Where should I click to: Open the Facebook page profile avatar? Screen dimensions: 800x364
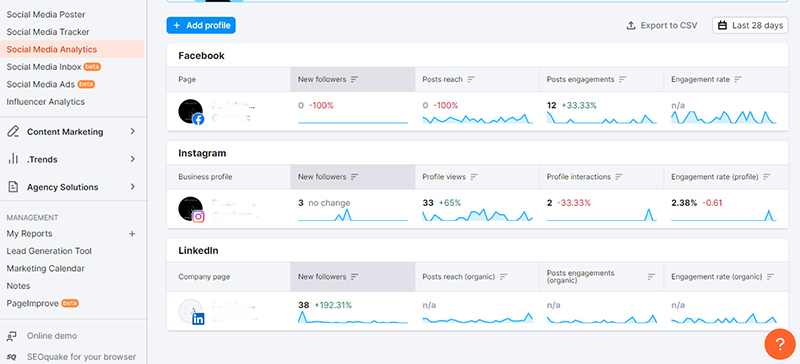(x=191, y=111)
